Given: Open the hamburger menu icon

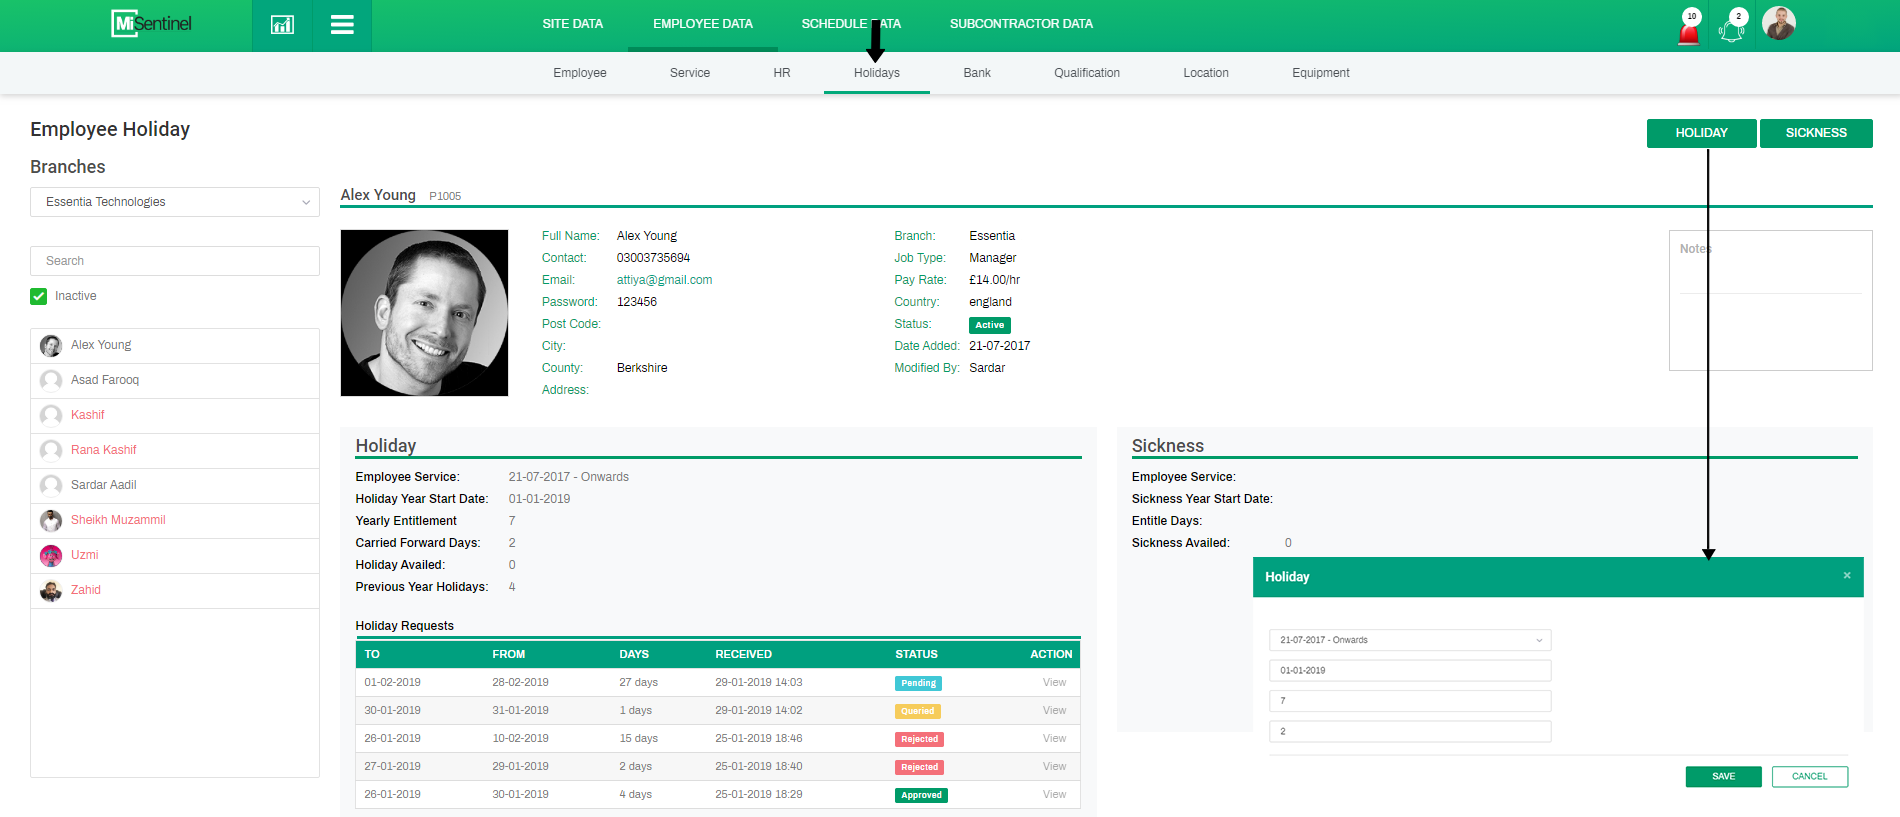Looking at the screenshot, I should (x=342, y=25).
